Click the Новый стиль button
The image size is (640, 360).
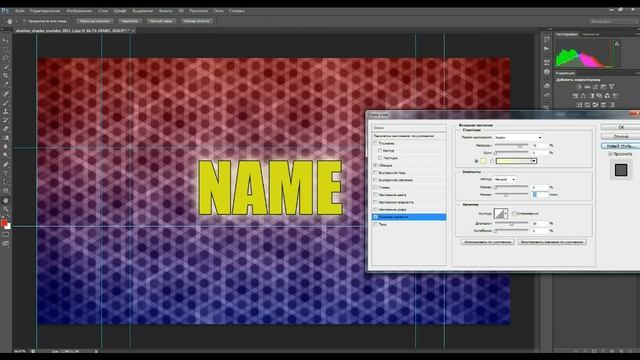[621, 146]
